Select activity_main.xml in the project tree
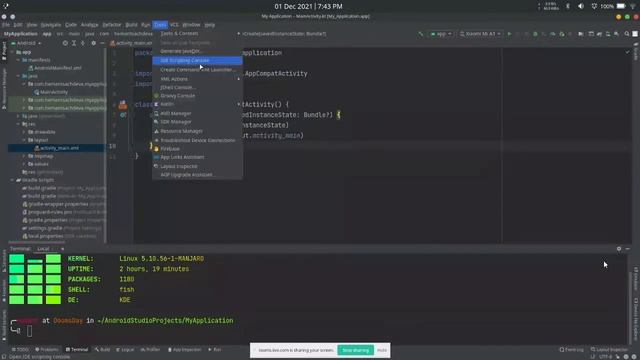This screenshot has width=640, height=360. coord(57,148)
